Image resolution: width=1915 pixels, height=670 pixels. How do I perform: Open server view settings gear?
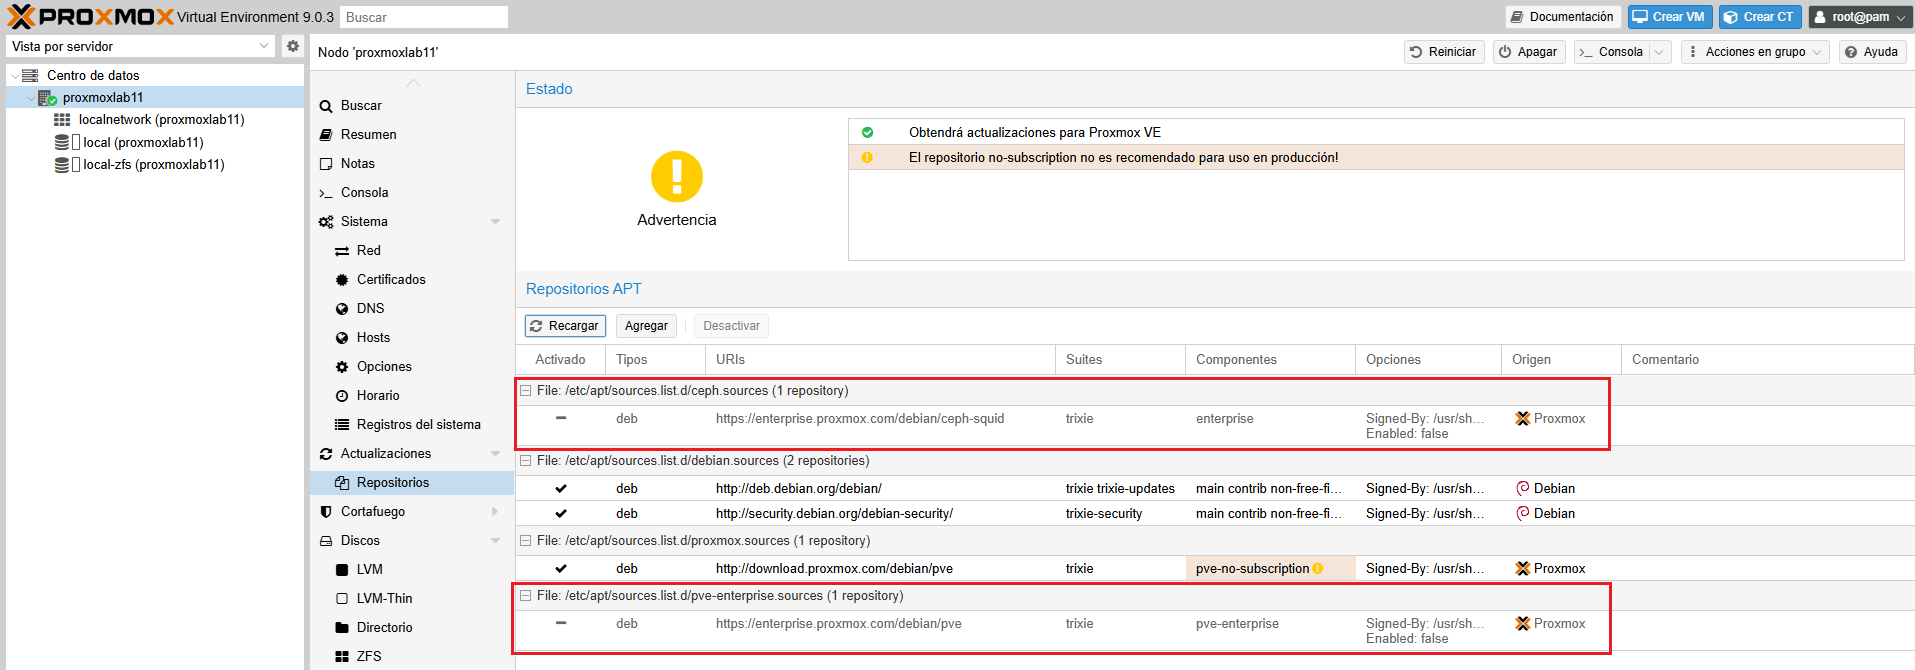pyautogui.click(x=292, y=46)
